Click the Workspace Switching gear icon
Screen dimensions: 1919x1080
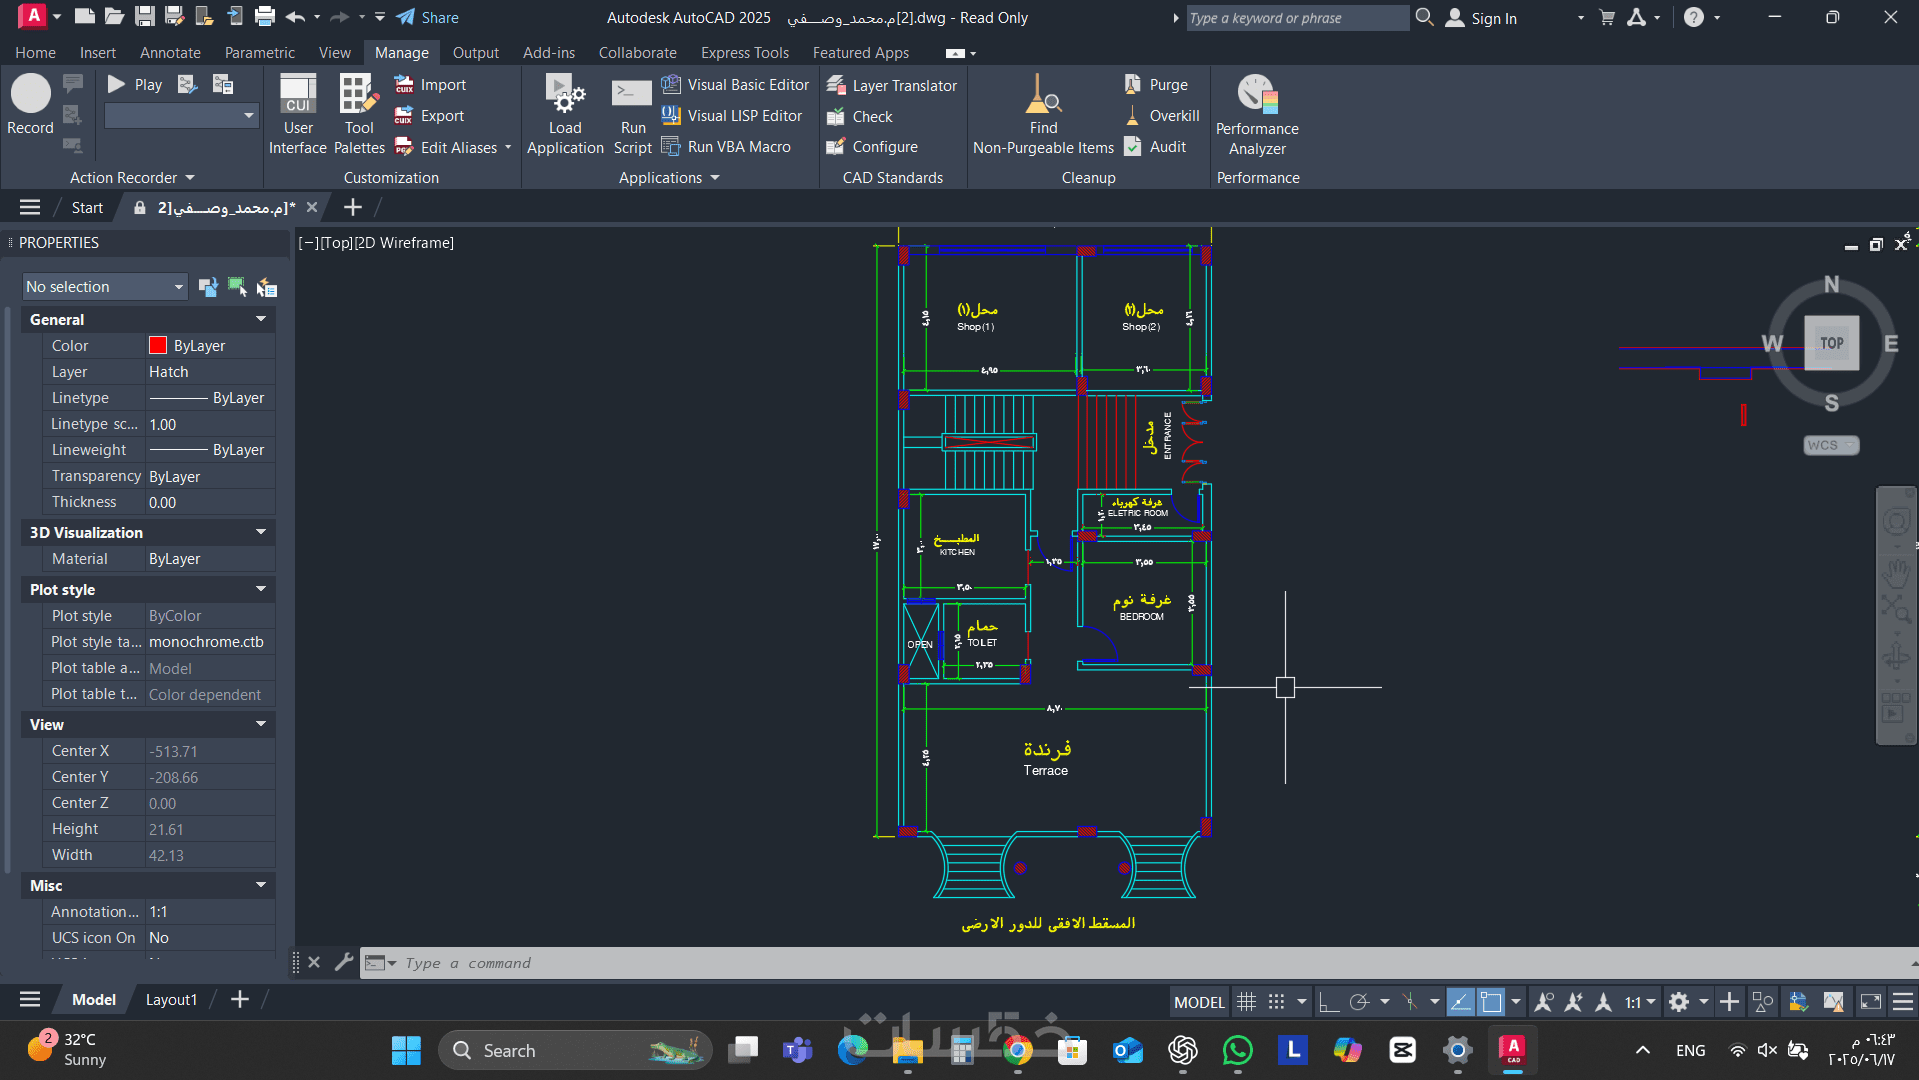pyautogui.click(x=1679, y=1001)
